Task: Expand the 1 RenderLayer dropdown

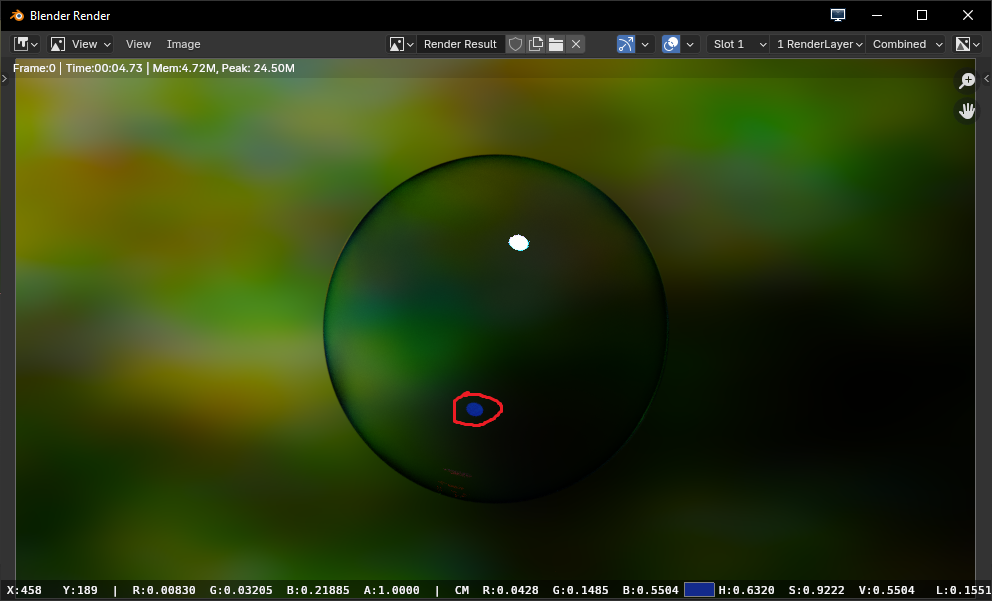Action: pos(818,44)
